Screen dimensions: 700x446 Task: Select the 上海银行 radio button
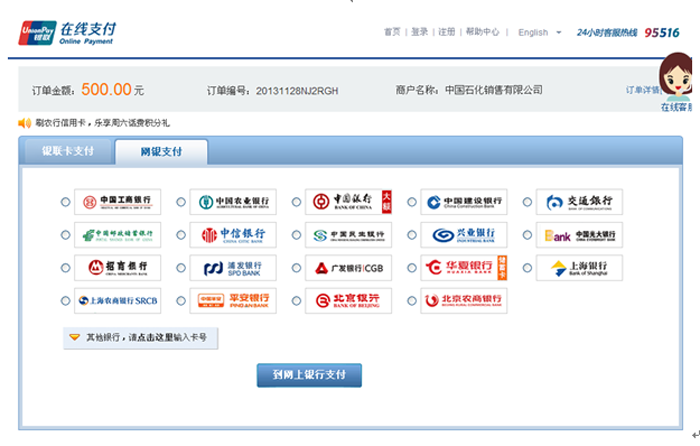(x=527, y=268)
